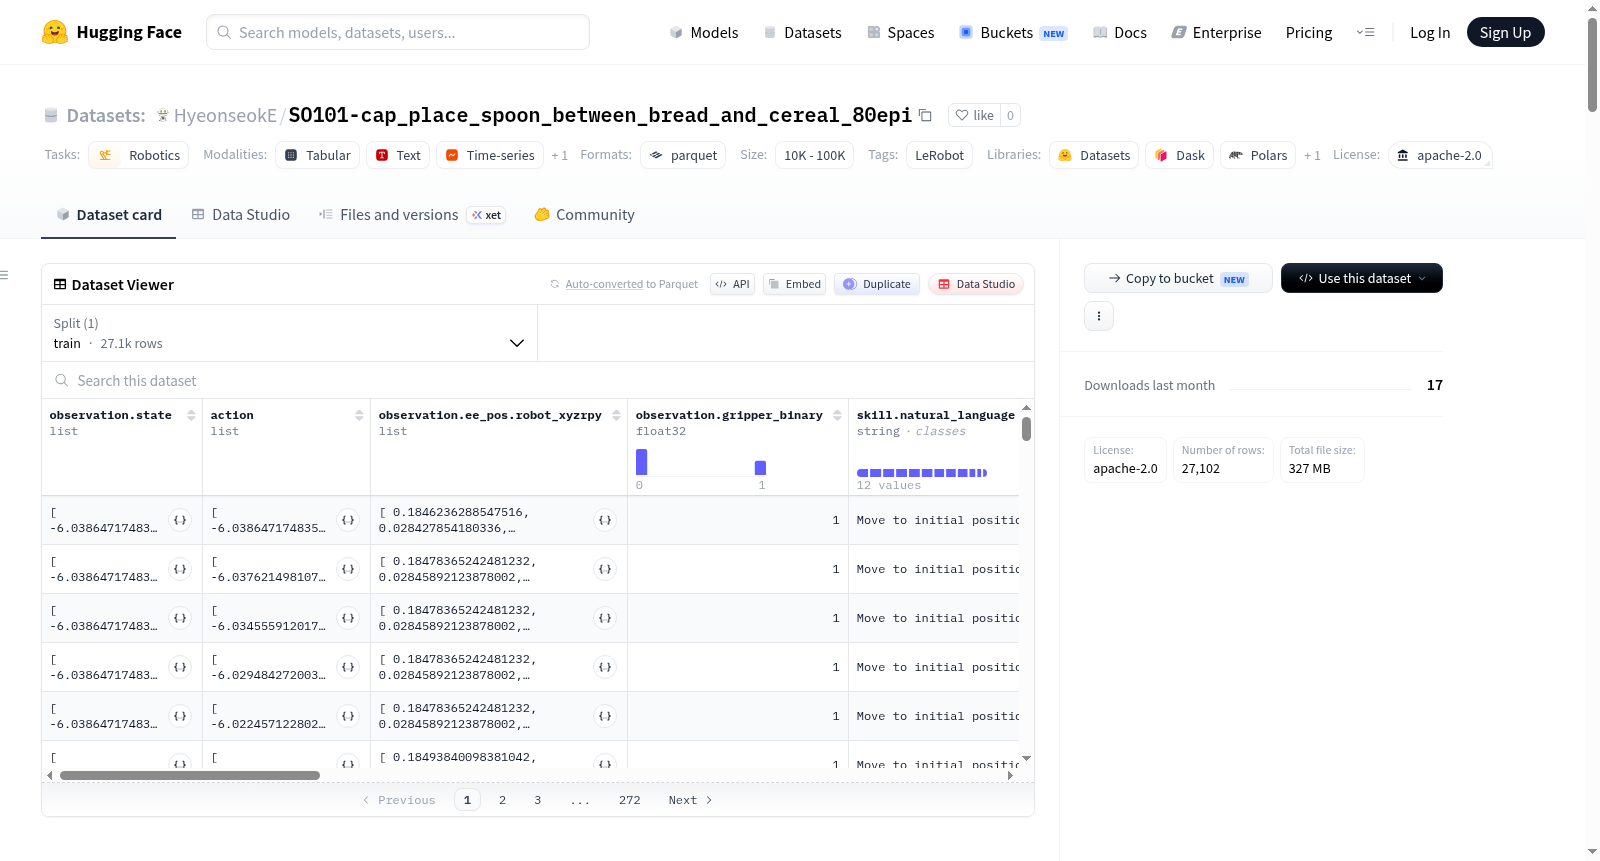Screen dimensions: 1600x861
Task: Click the gripper_binary histogram bar for 0
Action: pos(642,462)
